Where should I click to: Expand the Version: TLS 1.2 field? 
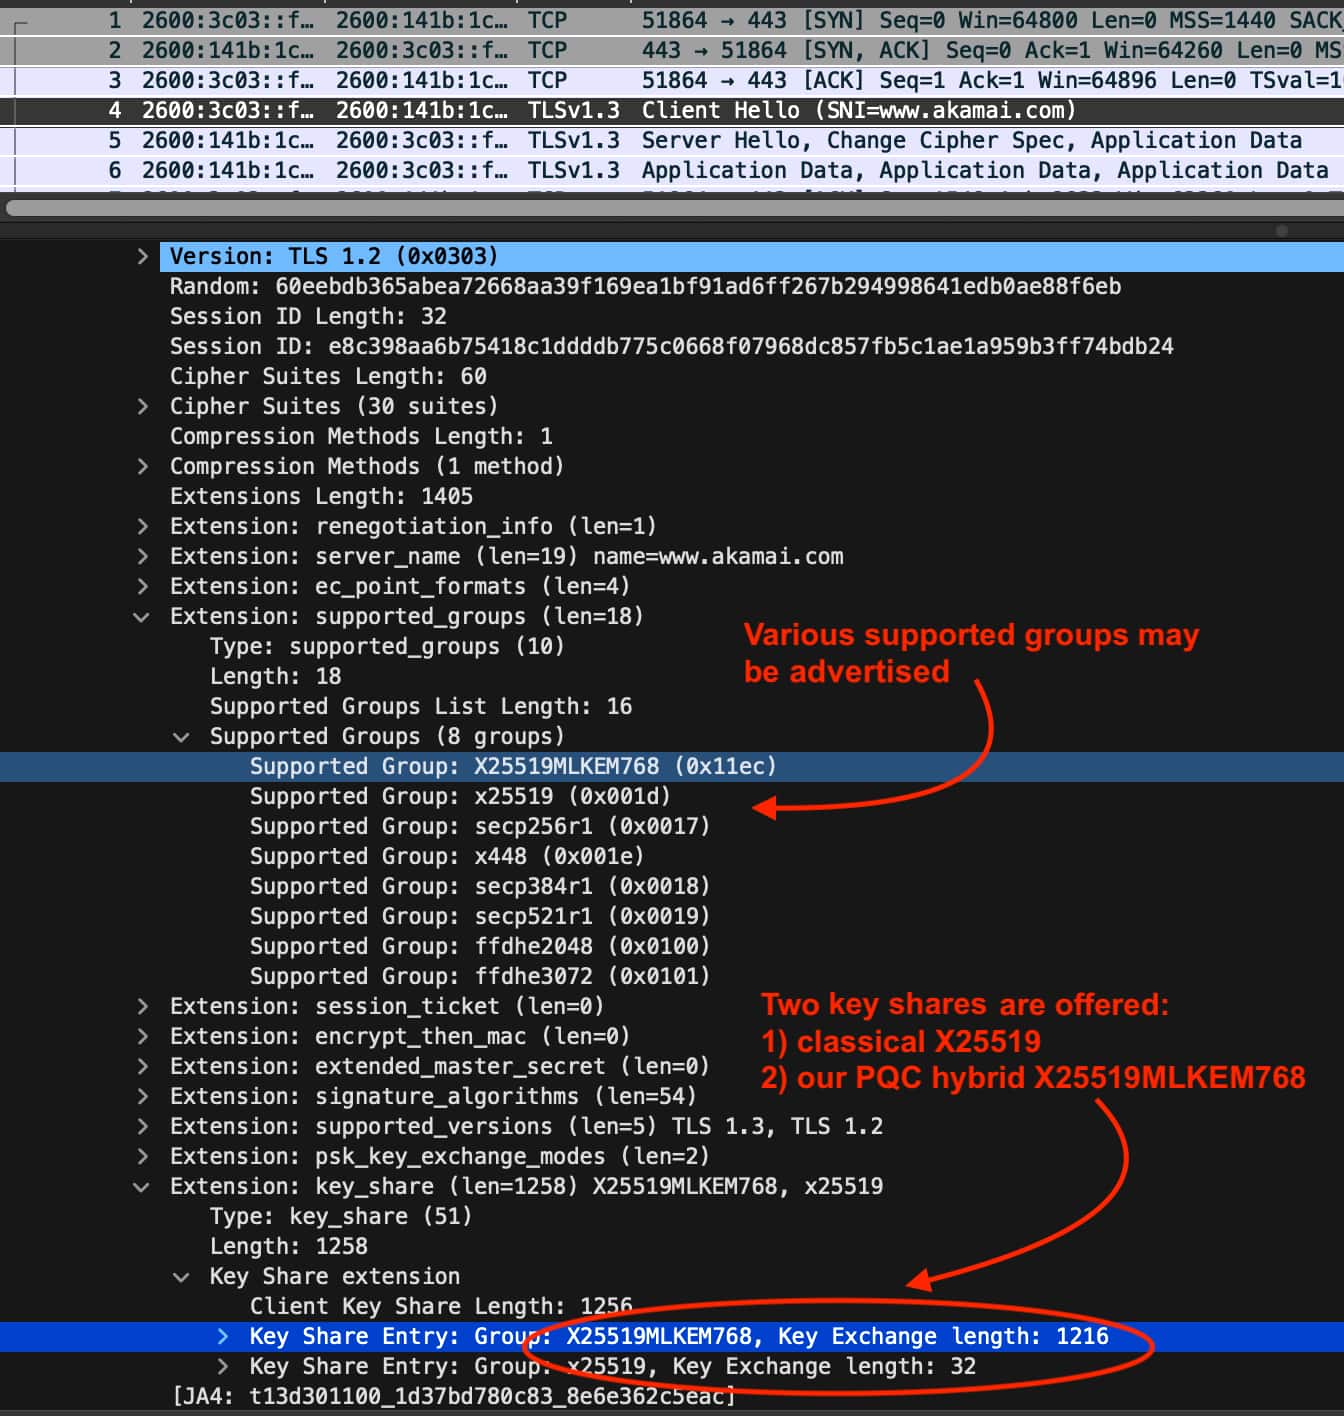(x=143, y=256)
